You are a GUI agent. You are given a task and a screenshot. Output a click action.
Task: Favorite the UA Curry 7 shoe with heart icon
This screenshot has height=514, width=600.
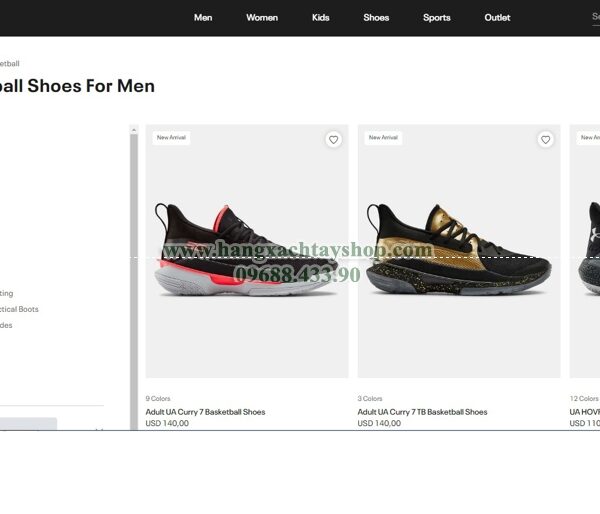[333, 140]
